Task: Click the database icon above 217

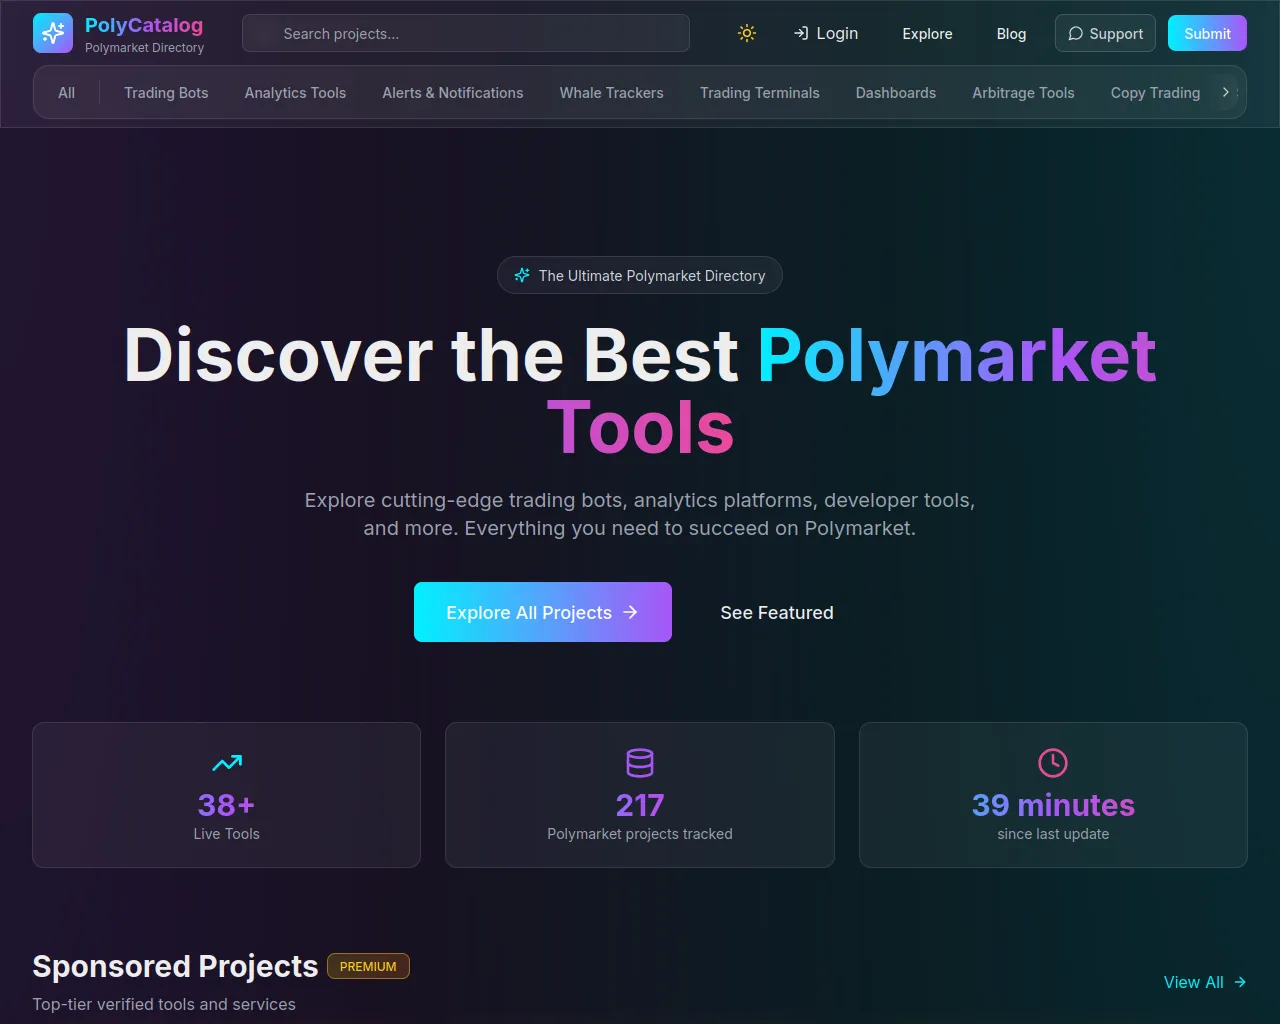Action: click(640, 763)
